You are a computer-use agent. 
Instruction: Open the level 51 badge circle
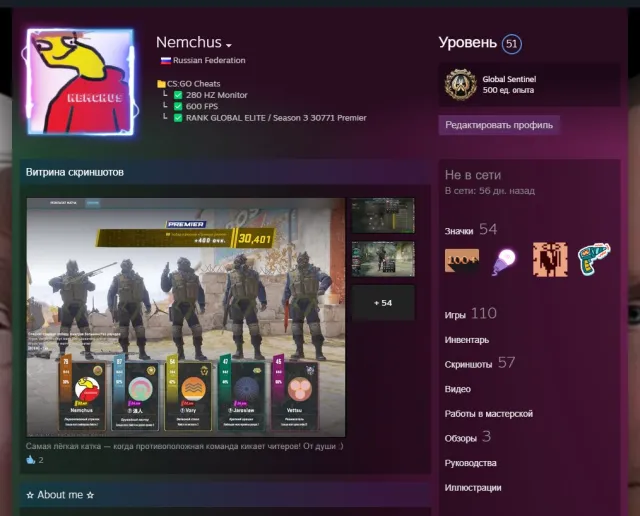click(511, 44)
